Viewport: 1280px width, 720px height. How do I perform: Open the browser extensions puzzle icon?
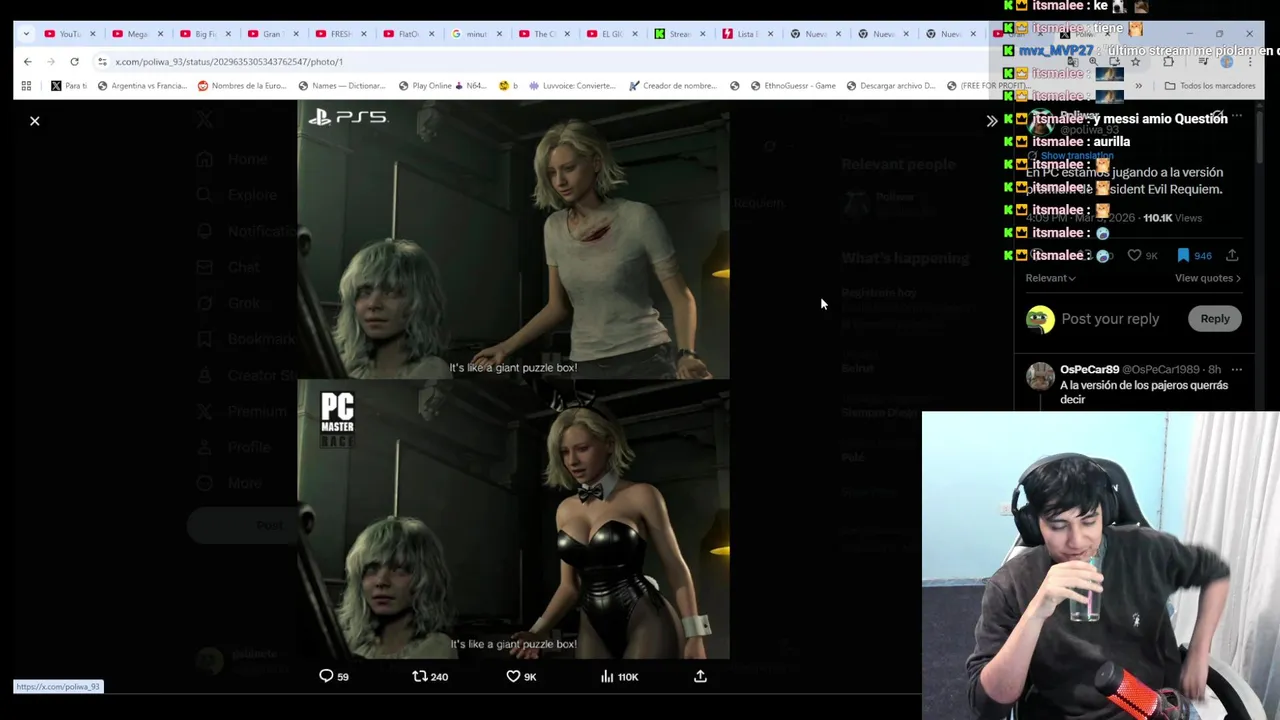pyautogui.click(x=1168, y=62)
